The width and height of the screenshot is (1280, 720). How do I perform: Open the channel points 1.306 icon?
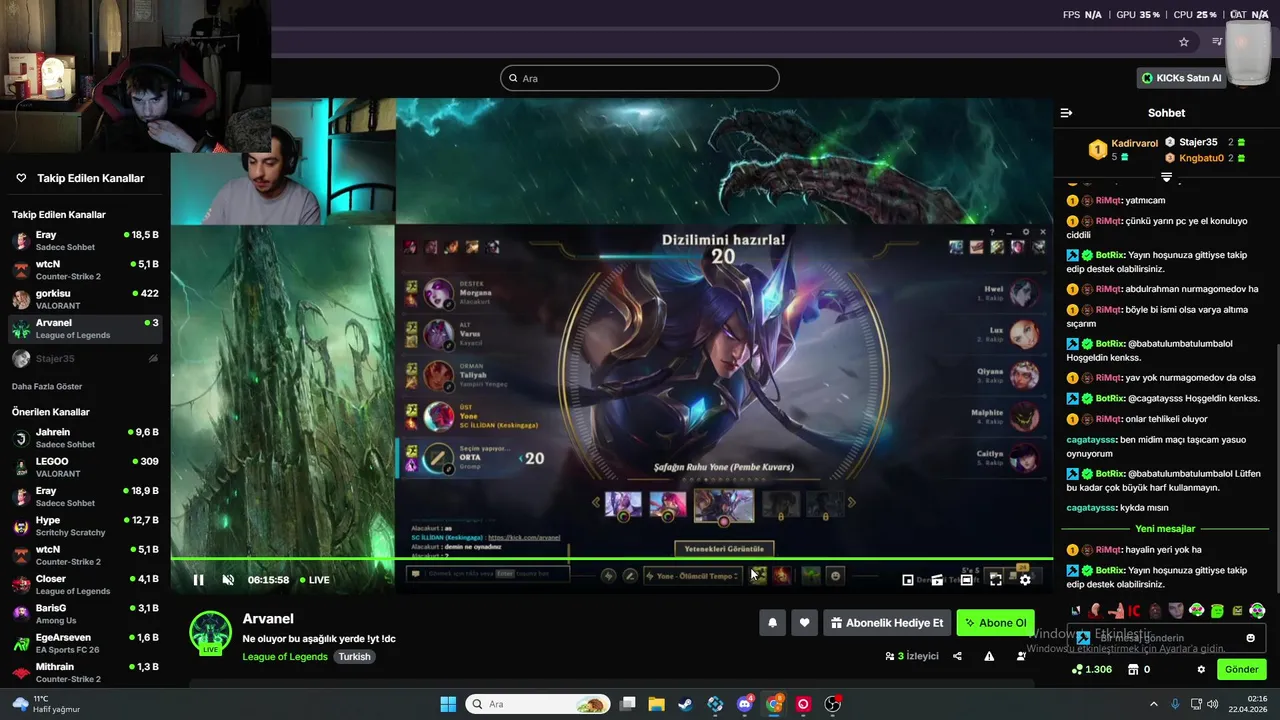pyautogui.click(x=1091, y=669)
